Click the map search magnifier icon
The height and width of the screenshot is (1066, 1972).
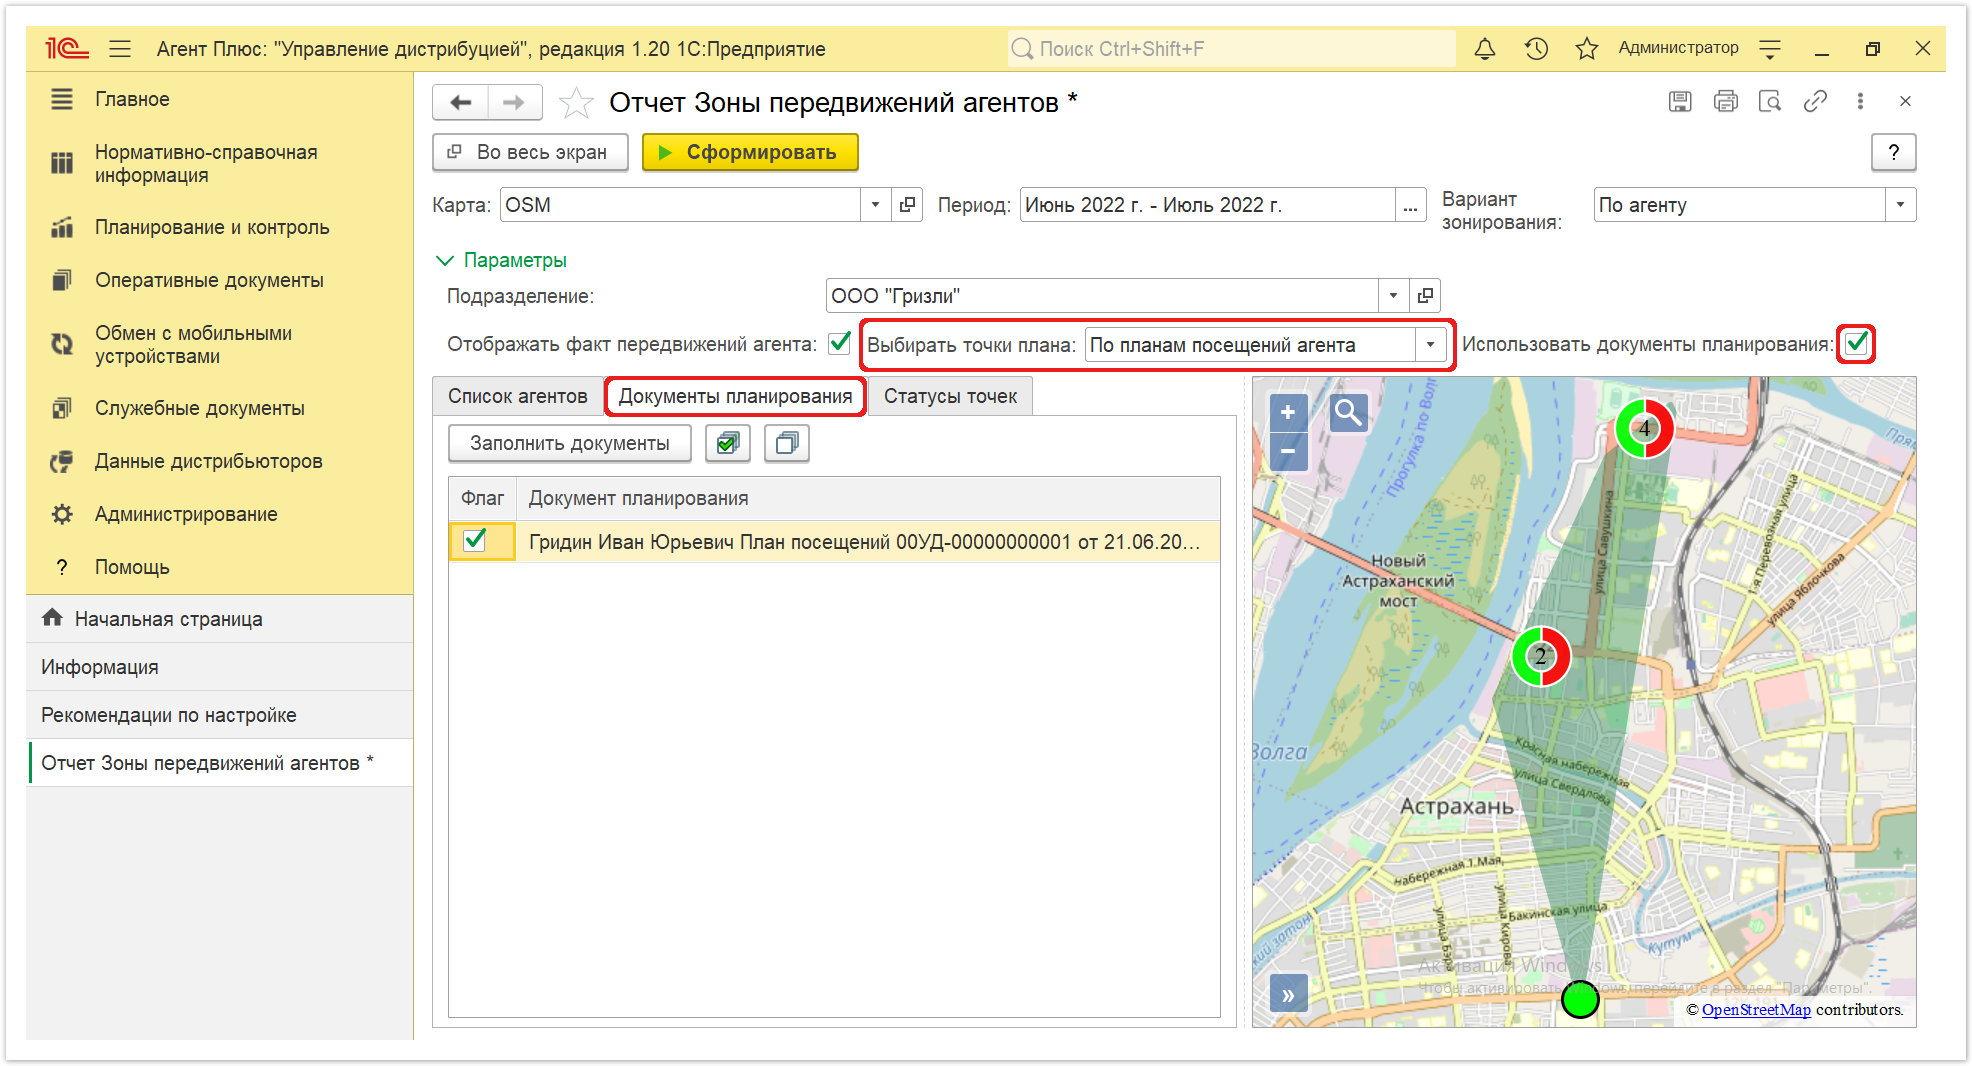coord(1348,412)
